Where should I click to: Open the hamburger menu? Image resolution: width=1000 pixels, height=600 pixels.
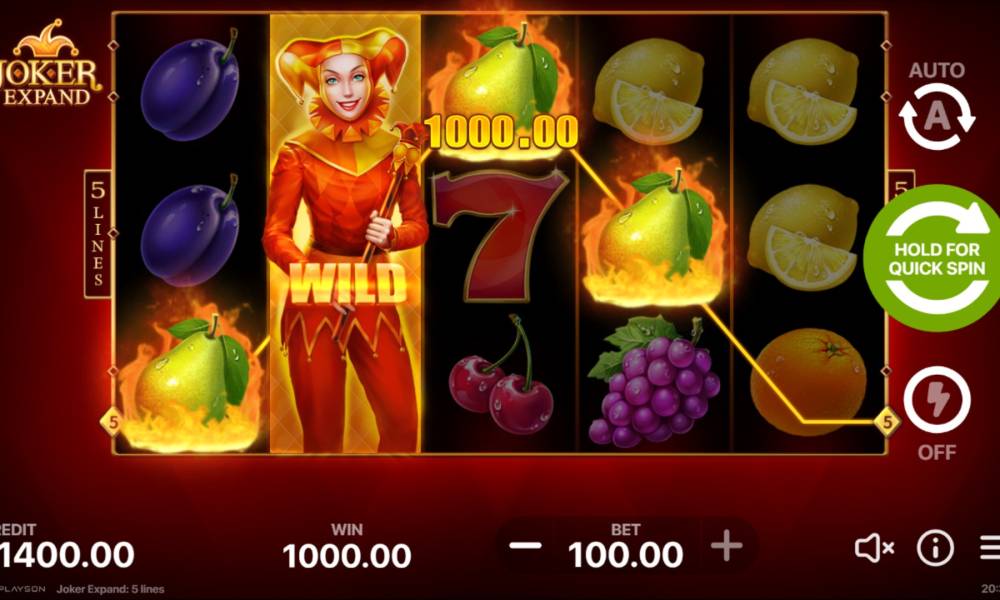pos(990,548)
